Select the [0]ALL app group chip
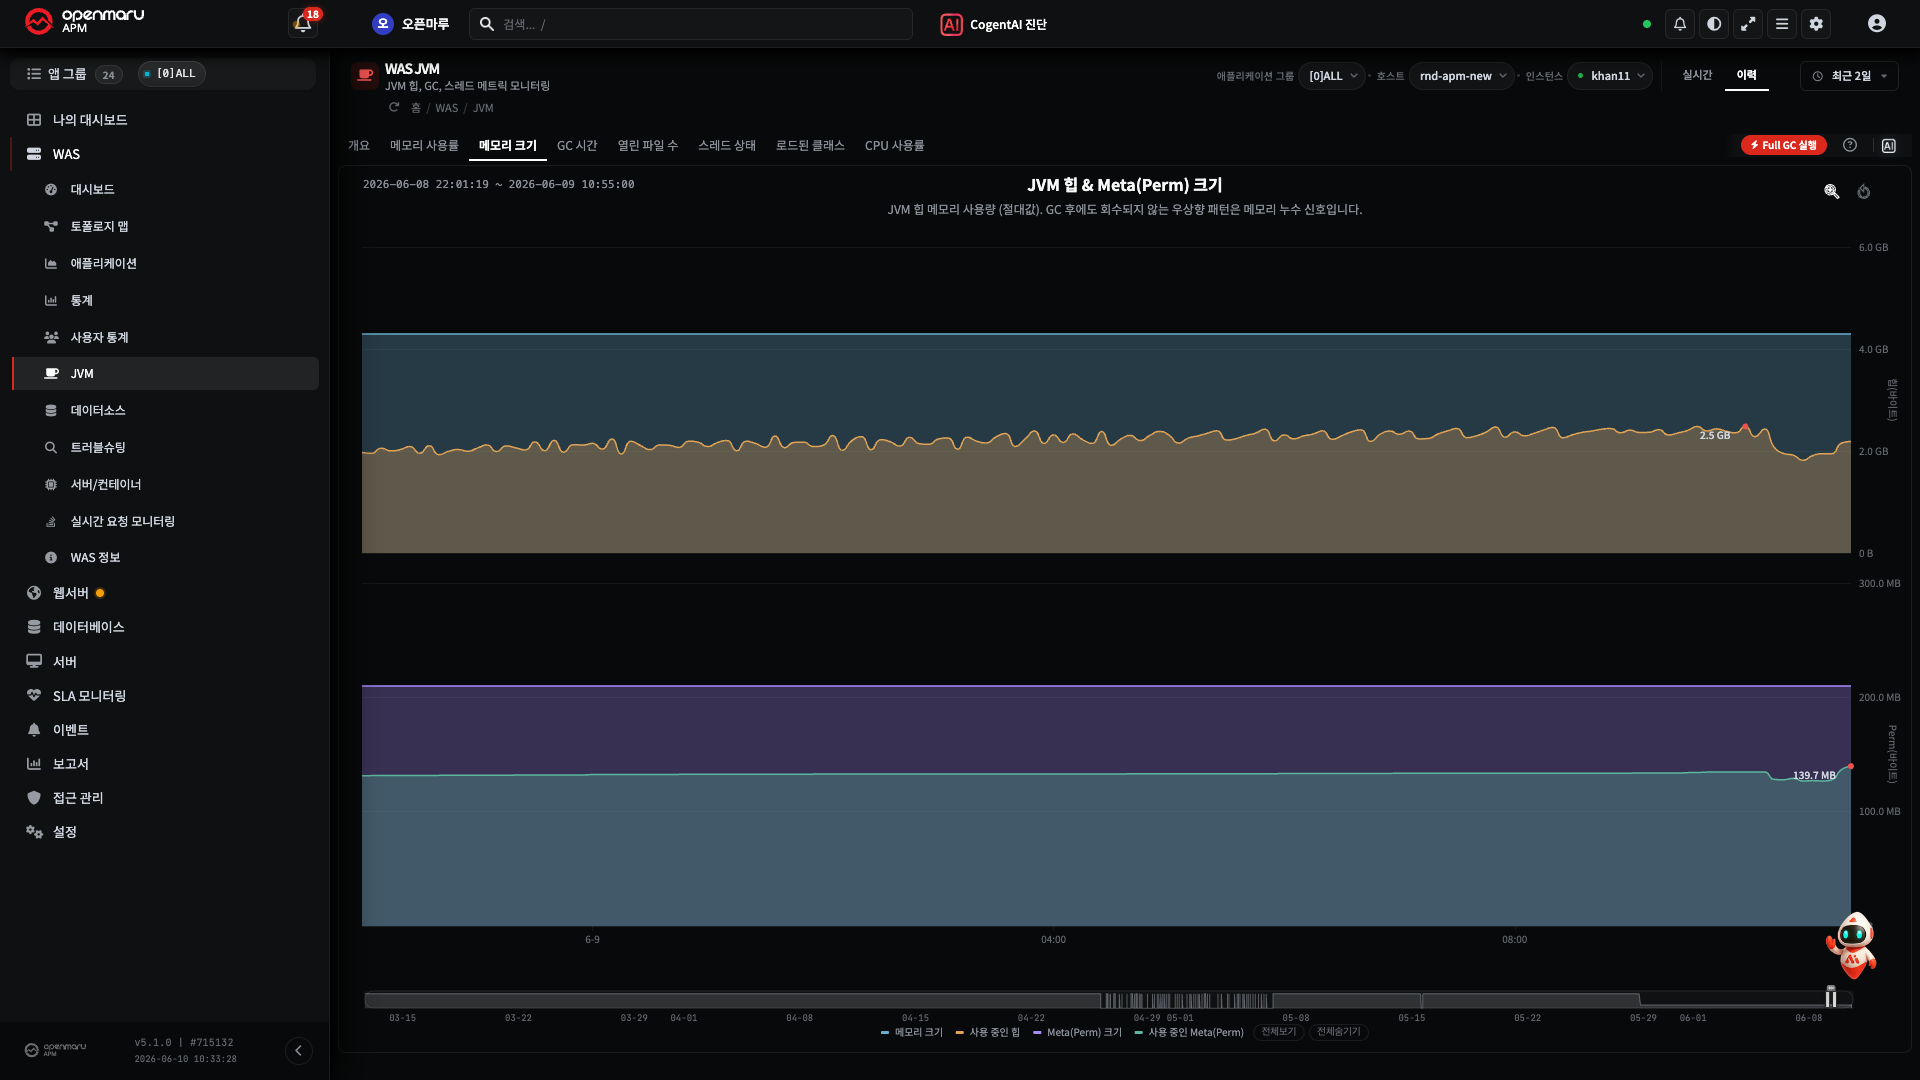The width and height of the screenshot is (1920, 1080). tap(172, 74)
